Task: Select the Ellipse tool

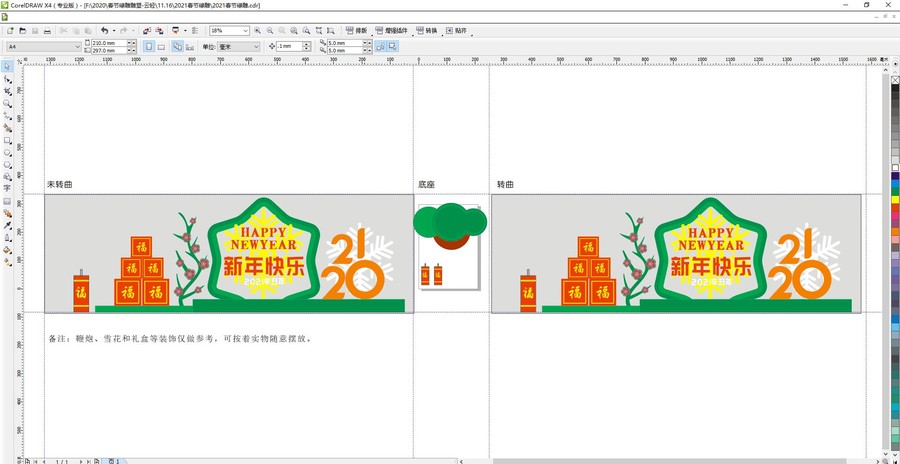Action: (x=7, y=153)
